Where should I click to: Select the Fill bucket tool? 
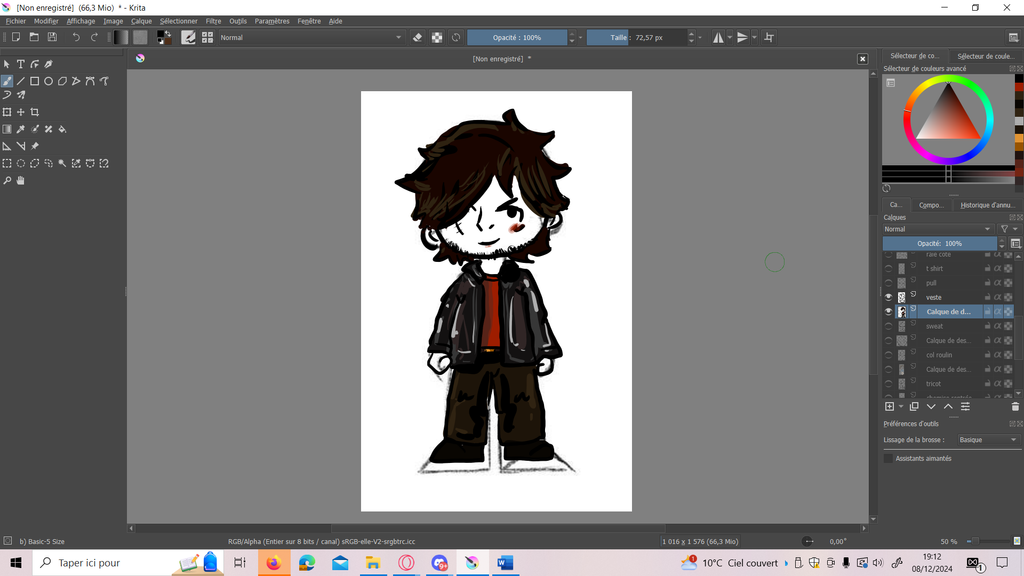click(x=62, y=129)
